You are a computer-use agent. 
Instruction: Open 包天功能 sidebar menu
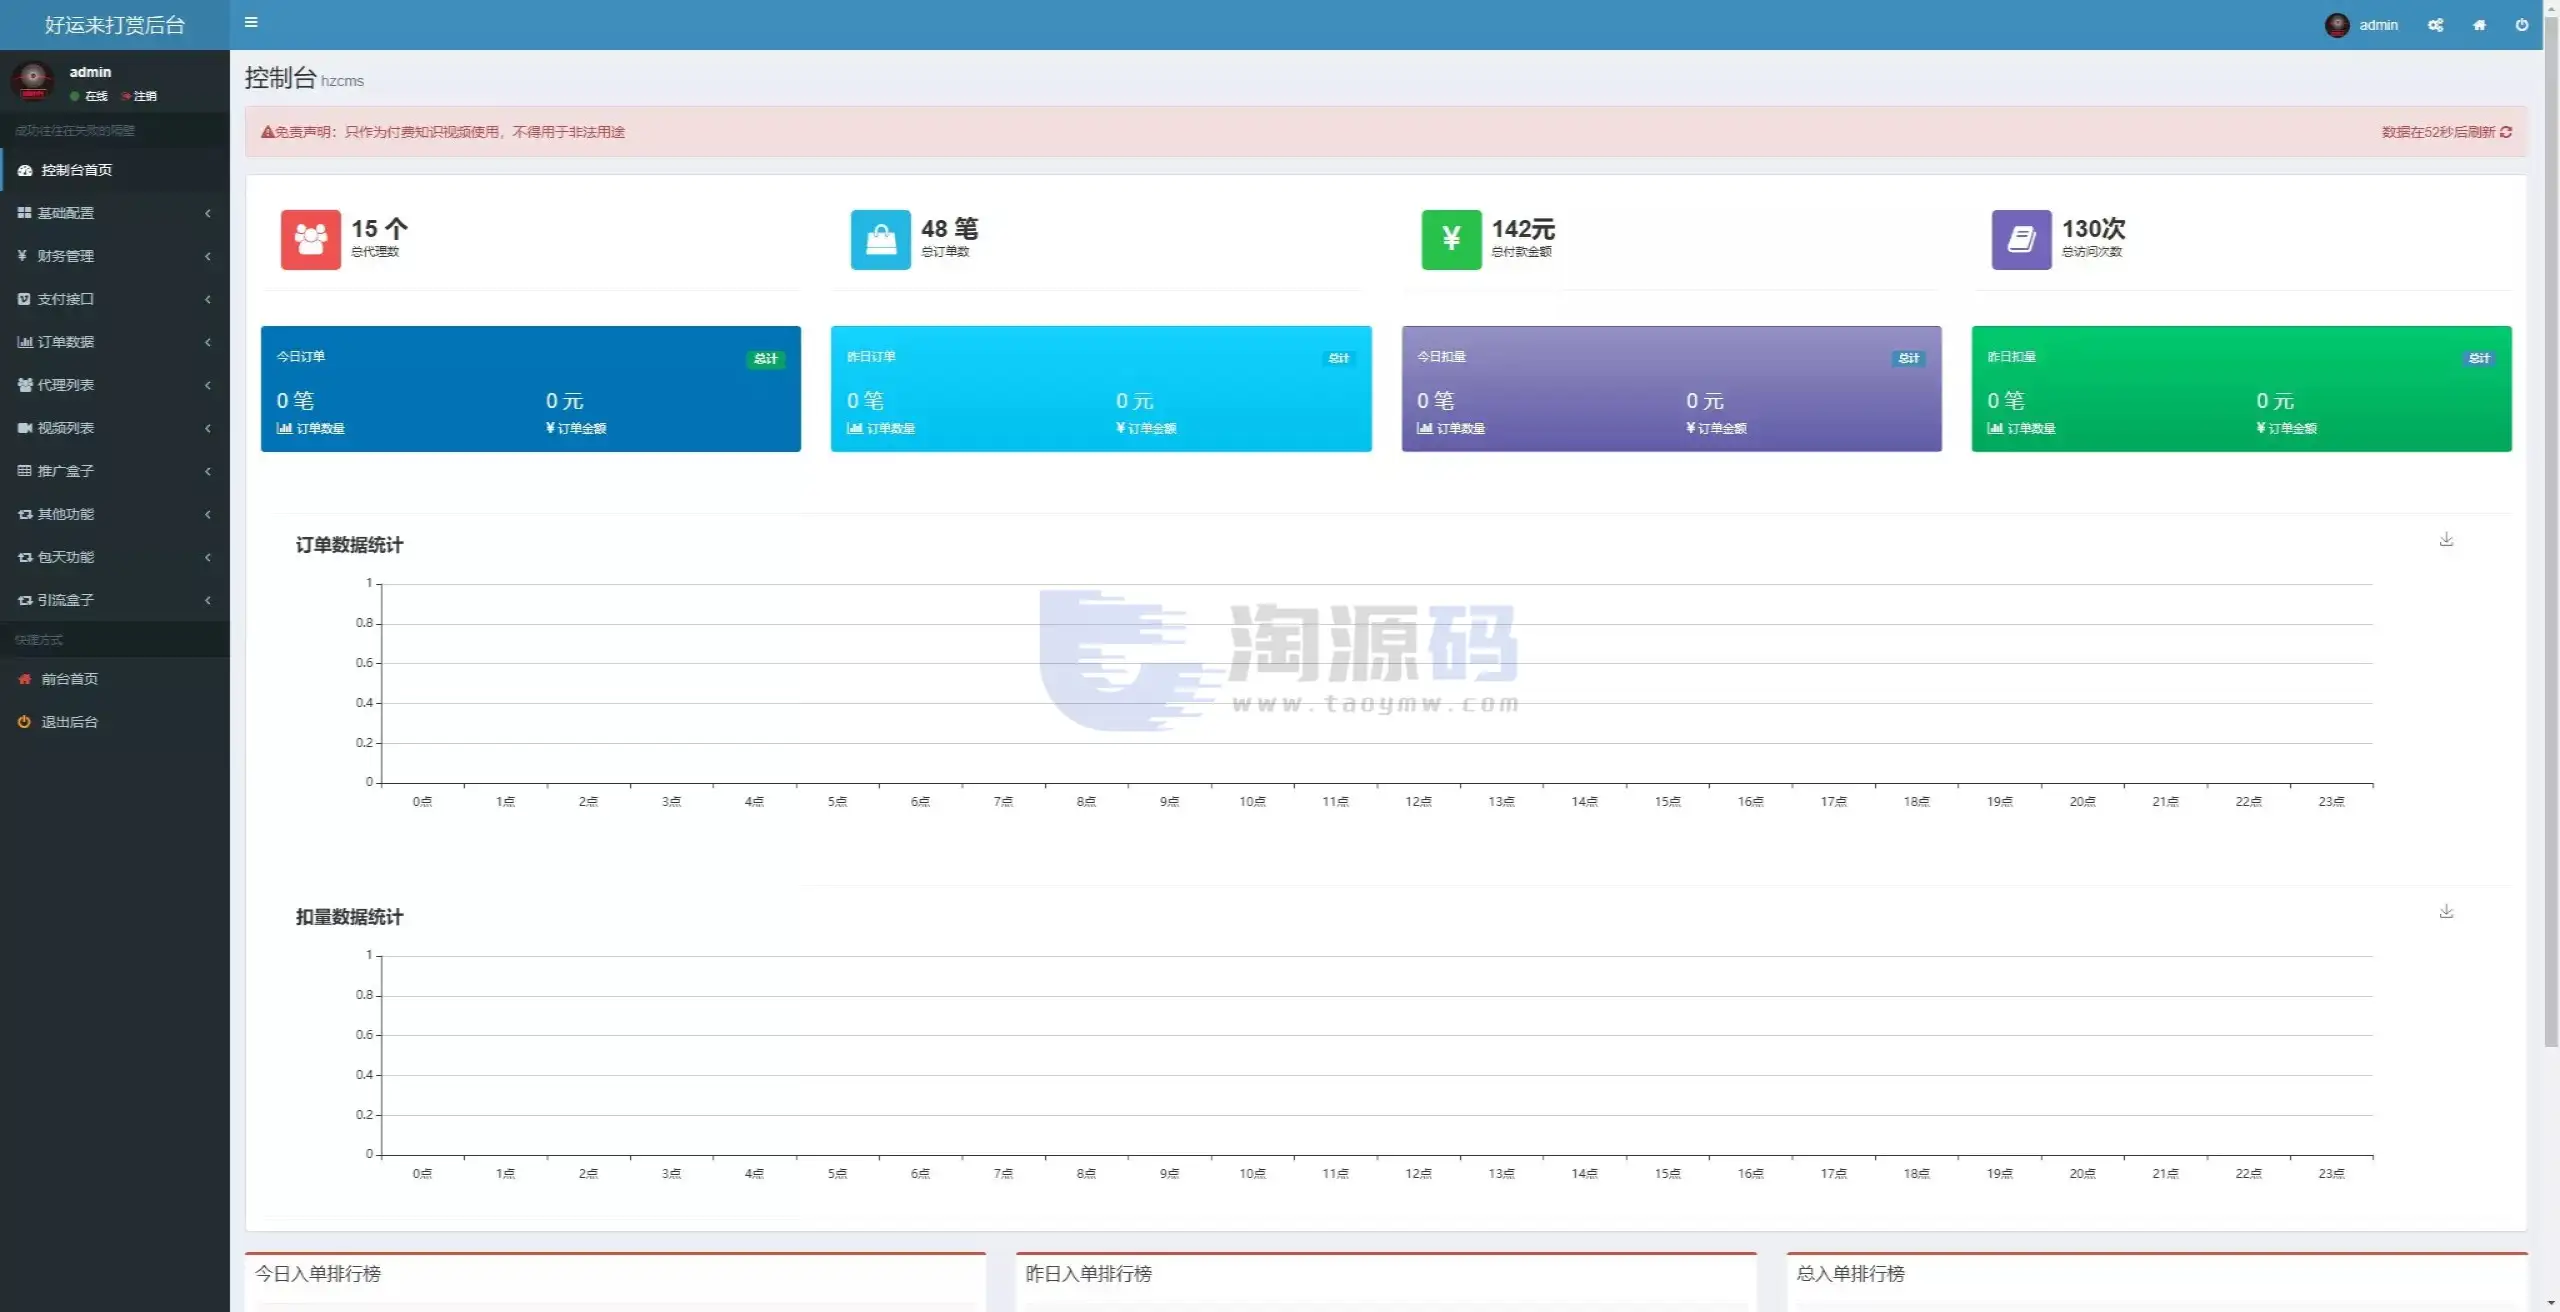click(x=115, y=557)
